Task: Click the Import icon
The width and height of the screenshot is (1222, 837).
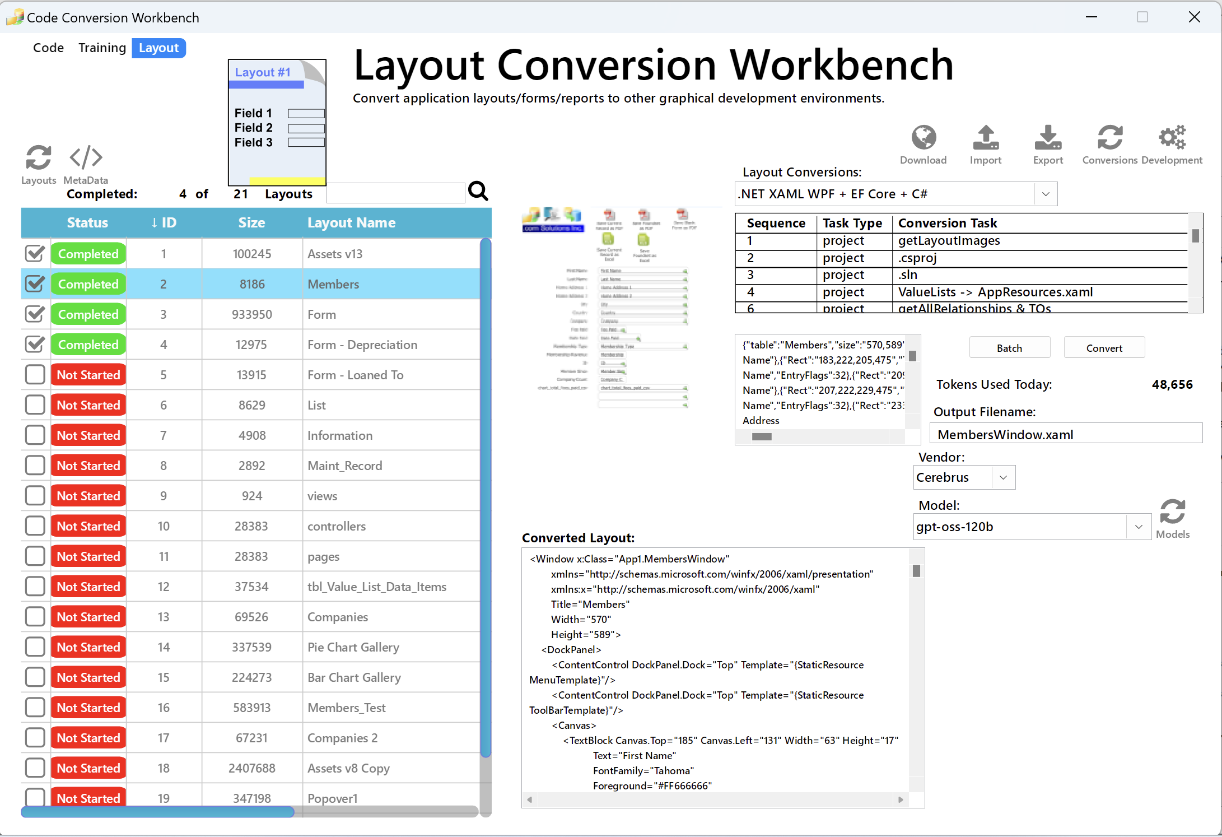Action: point(985,138)
